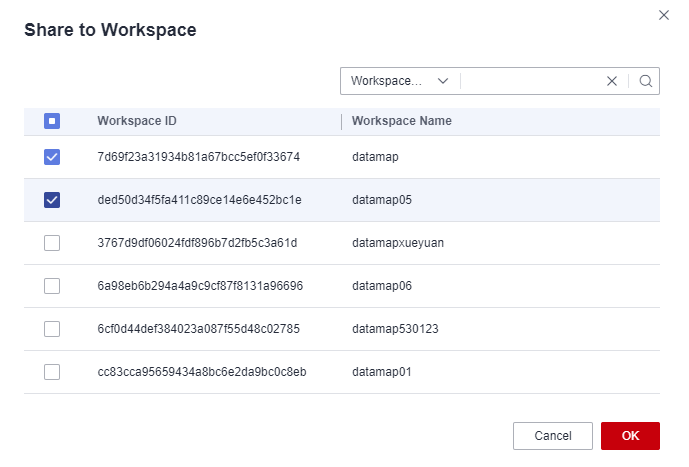Screen dimensions: 689x467
Task: Toggle the select-all header checkbox
Action: coord(52,121)
